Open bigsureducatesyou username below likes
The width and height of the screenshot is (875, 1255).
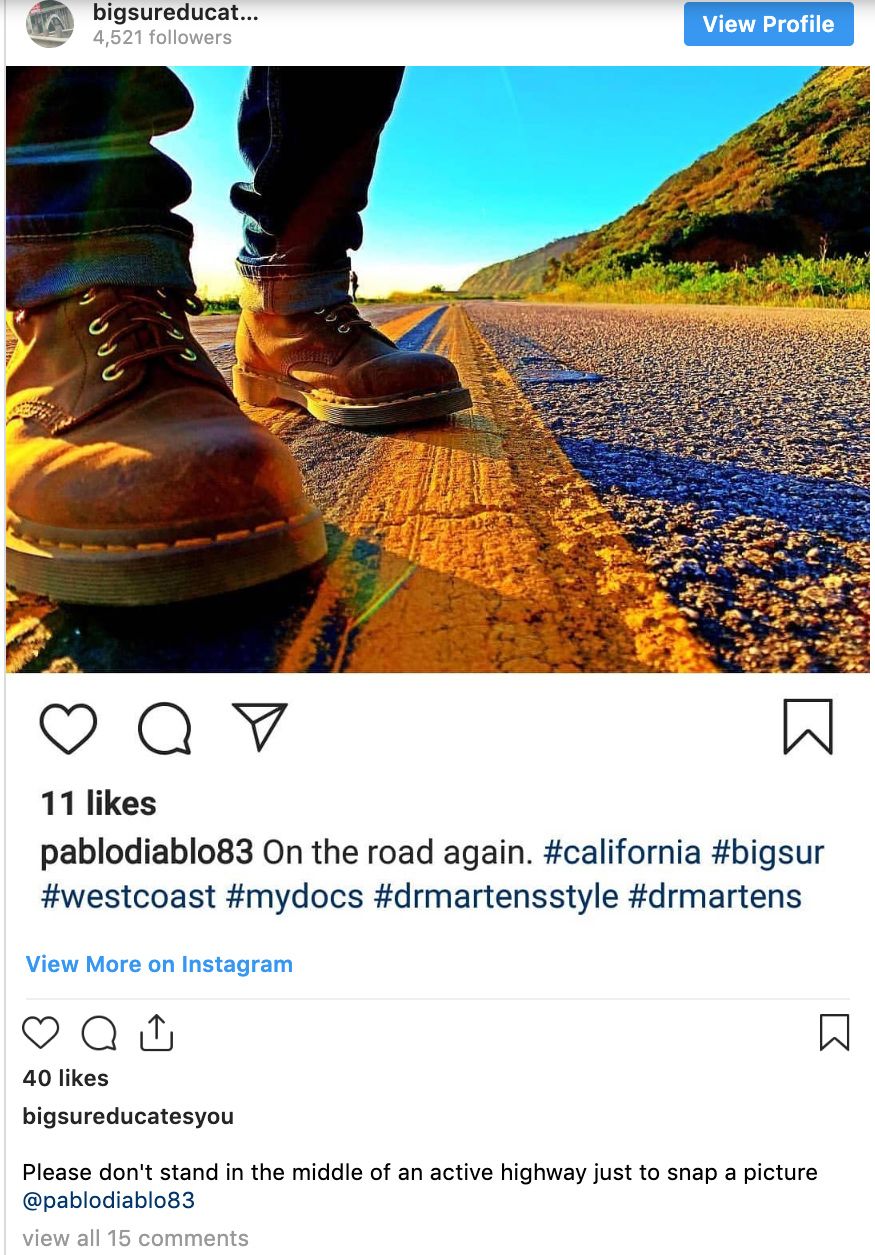click(x=128, y=1116)
